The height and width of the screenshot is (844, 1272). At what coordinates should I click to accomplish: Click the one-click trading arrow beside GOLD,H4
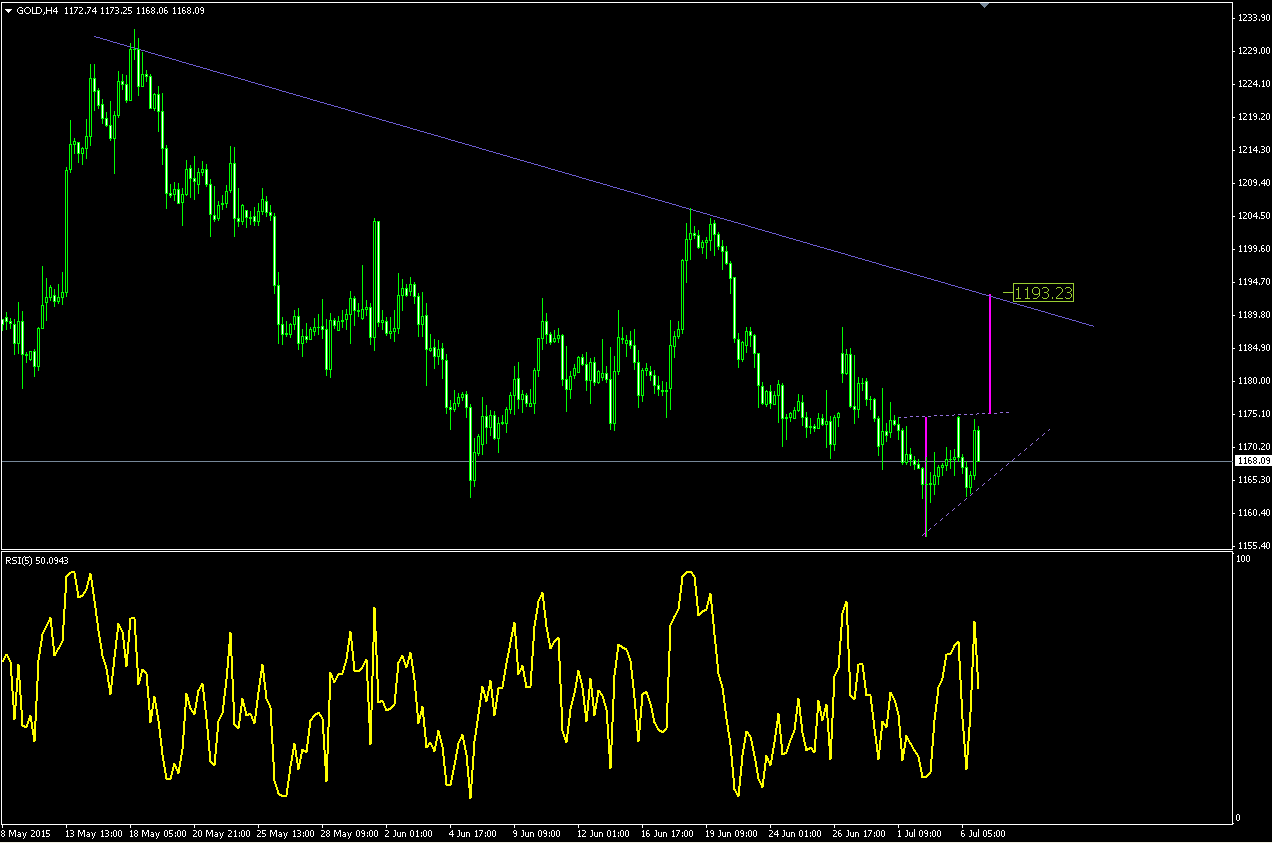(x=8, y=9)
